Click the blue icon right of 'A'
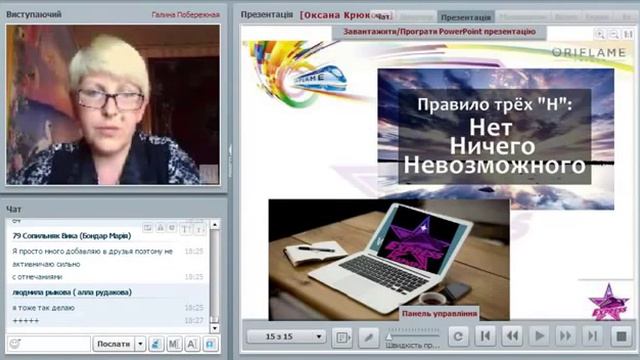The height and width of the screenshot is (360, 640). coord(210,344)
